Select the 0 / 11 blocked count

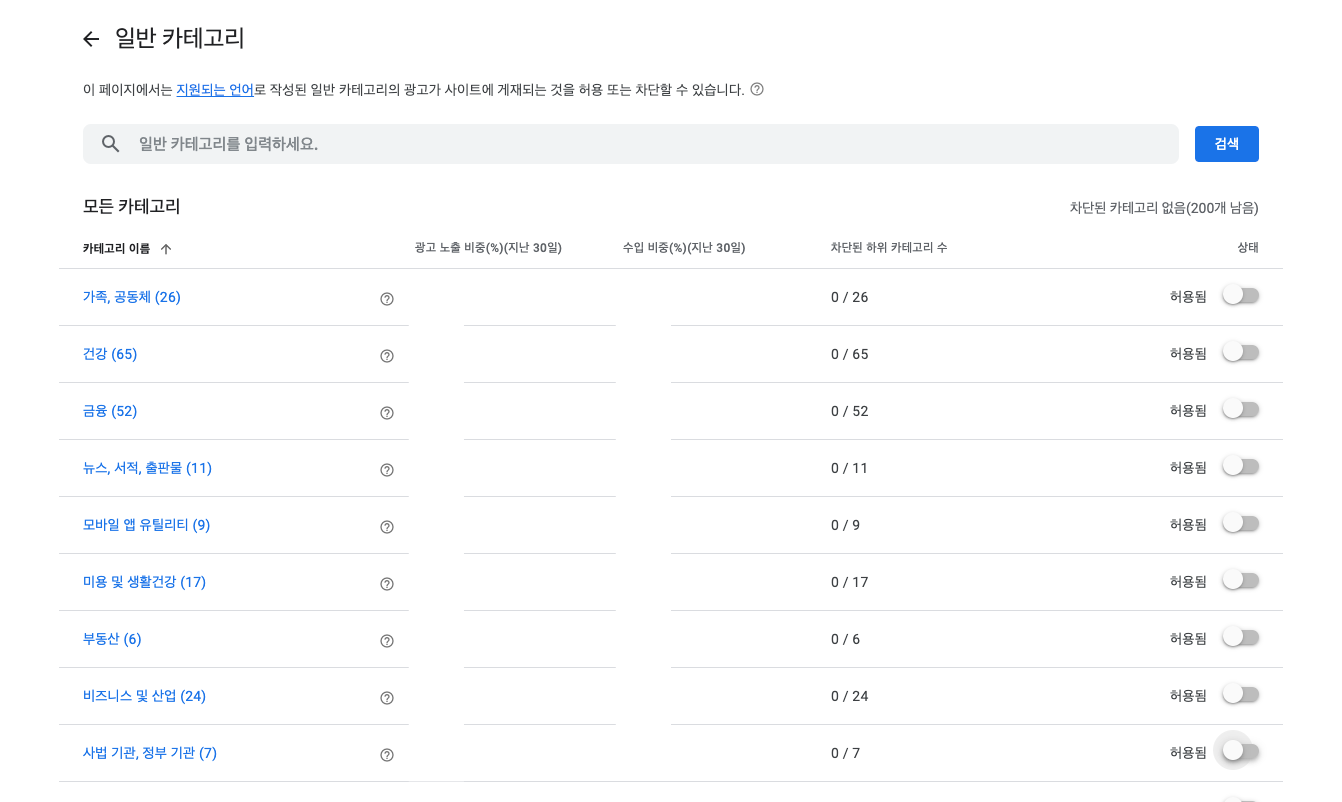pos(850,469)
